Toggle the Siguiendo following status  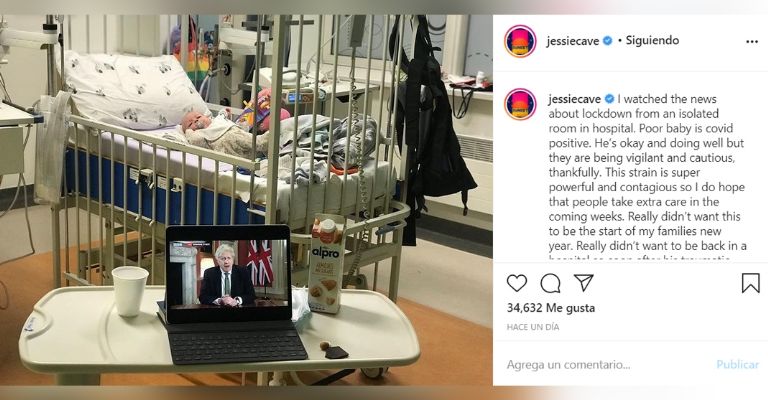point(652,41)
